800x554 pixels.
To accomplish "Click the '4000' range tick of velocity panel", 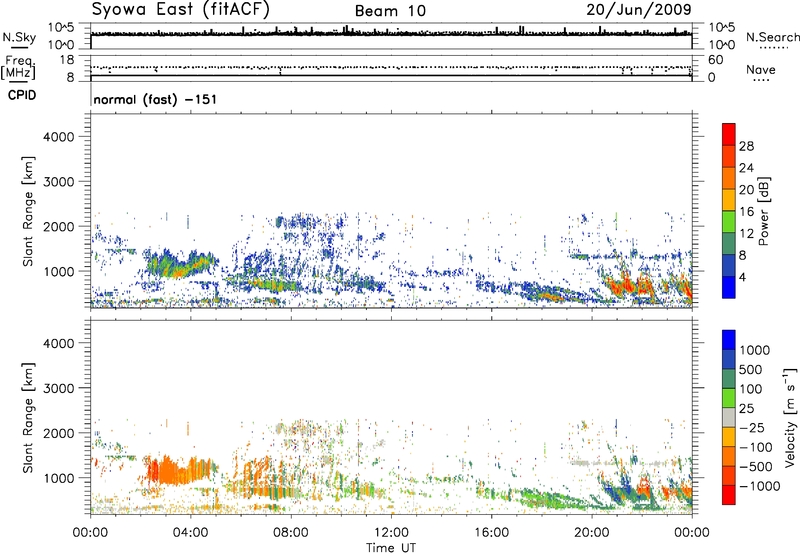I will (58, 343).
